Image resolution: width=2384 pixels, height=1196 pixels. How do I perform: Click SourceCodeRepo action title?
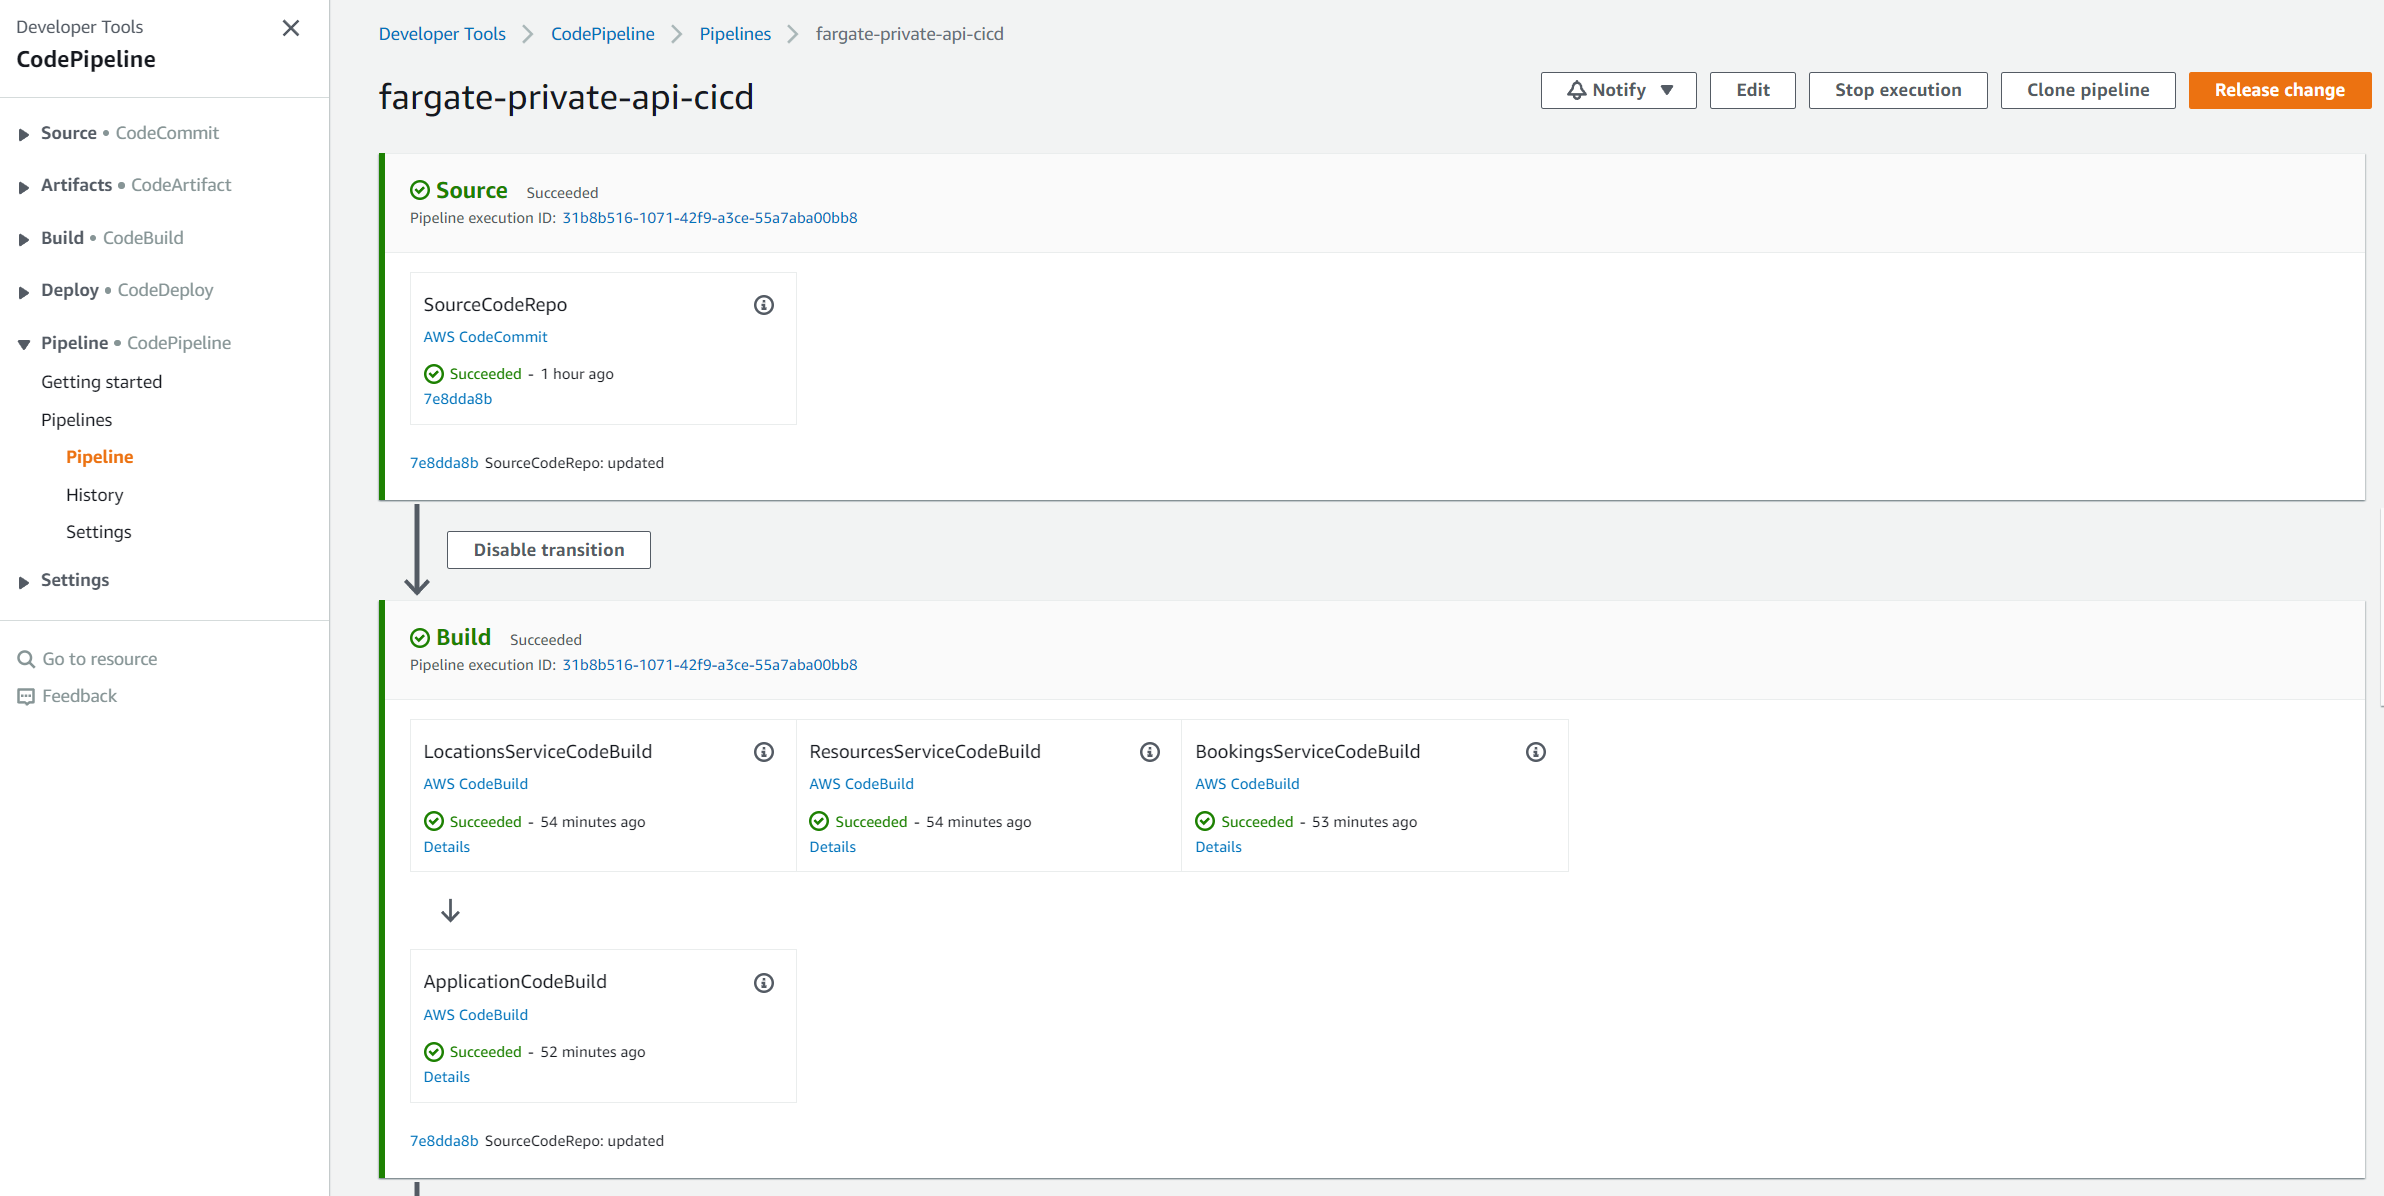tap(495, 305)
